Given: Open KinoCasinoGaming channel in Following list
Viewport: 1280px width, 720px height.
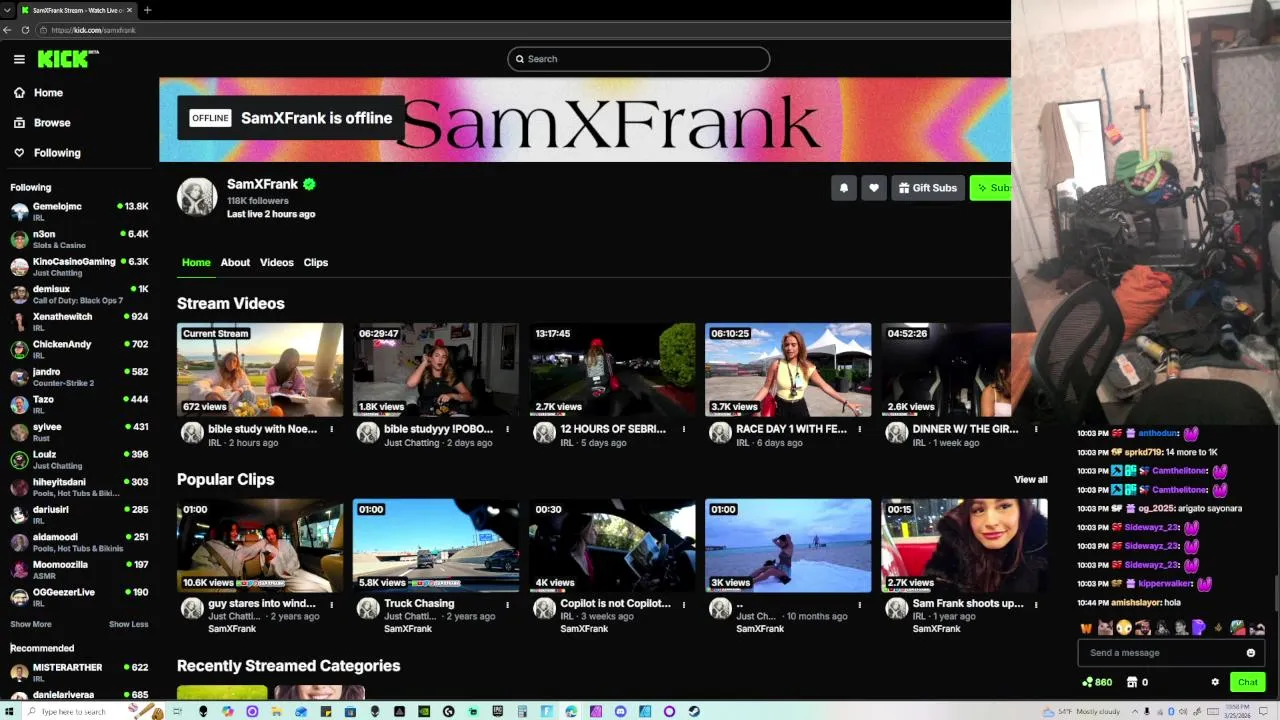Looking at the screenshot, I should click(79, 266).
